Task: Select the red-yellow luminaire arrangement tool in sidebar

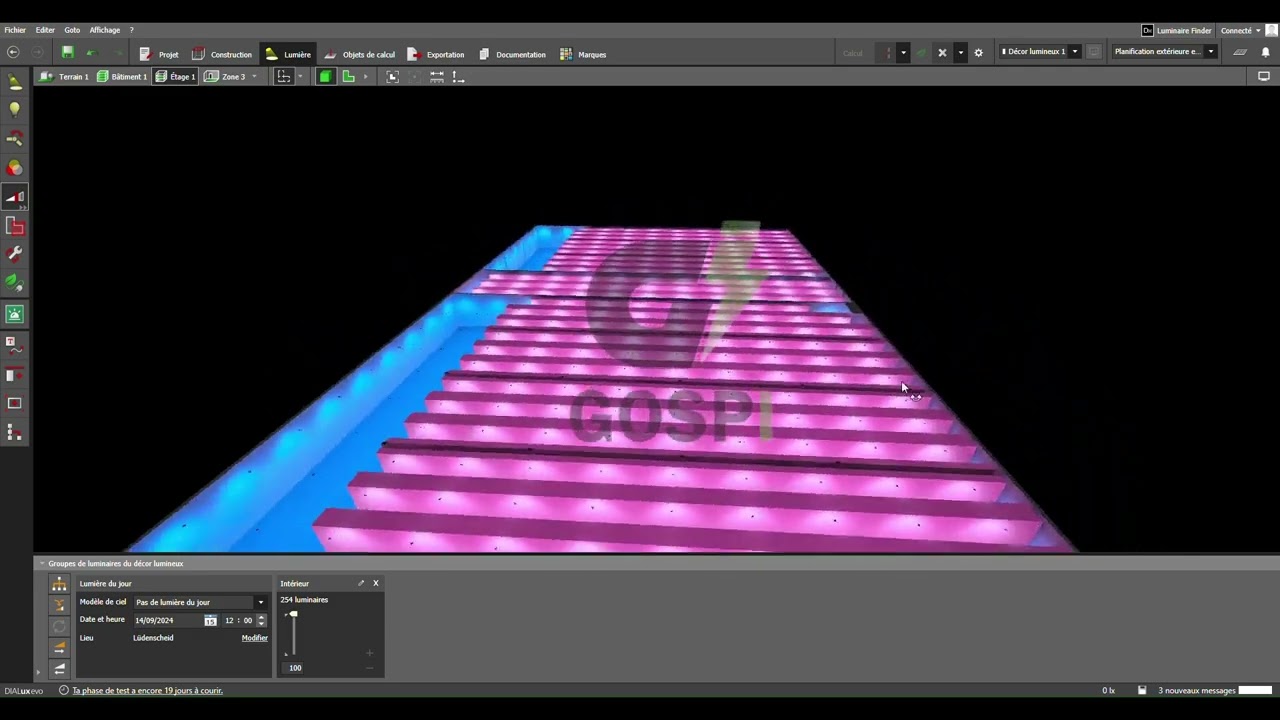Action: coord(15,139)
